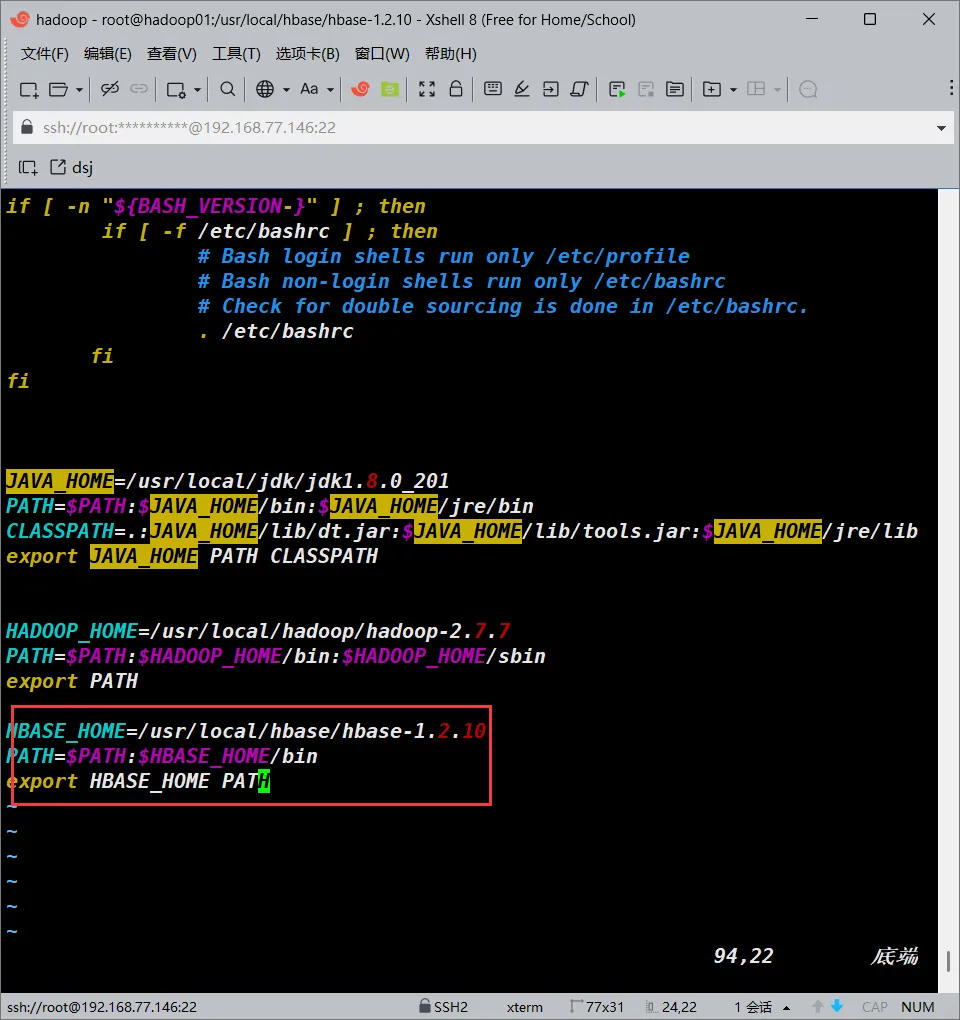Click the Open Session folder icon
Screen dimensions: 960x1020
pos(59,89)
